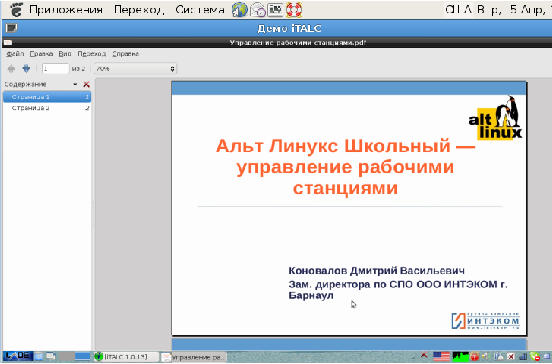Click the PDF viewer window icon in titlebar

[8, 43]
